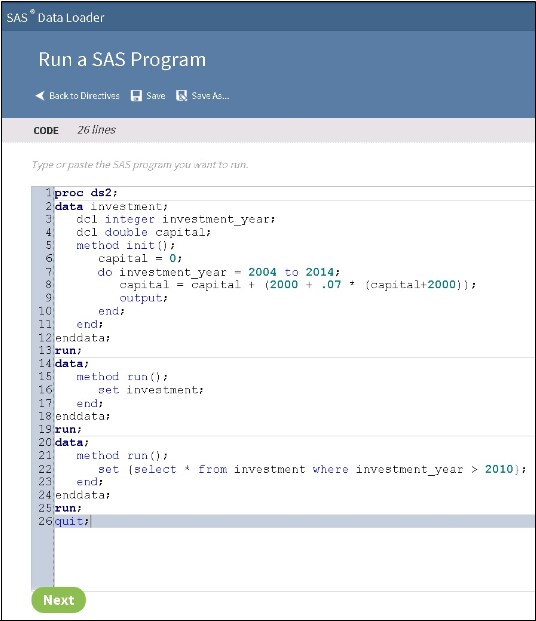Click the Save text button
Viewport: 536px width, 621px height.
point(155,95)
